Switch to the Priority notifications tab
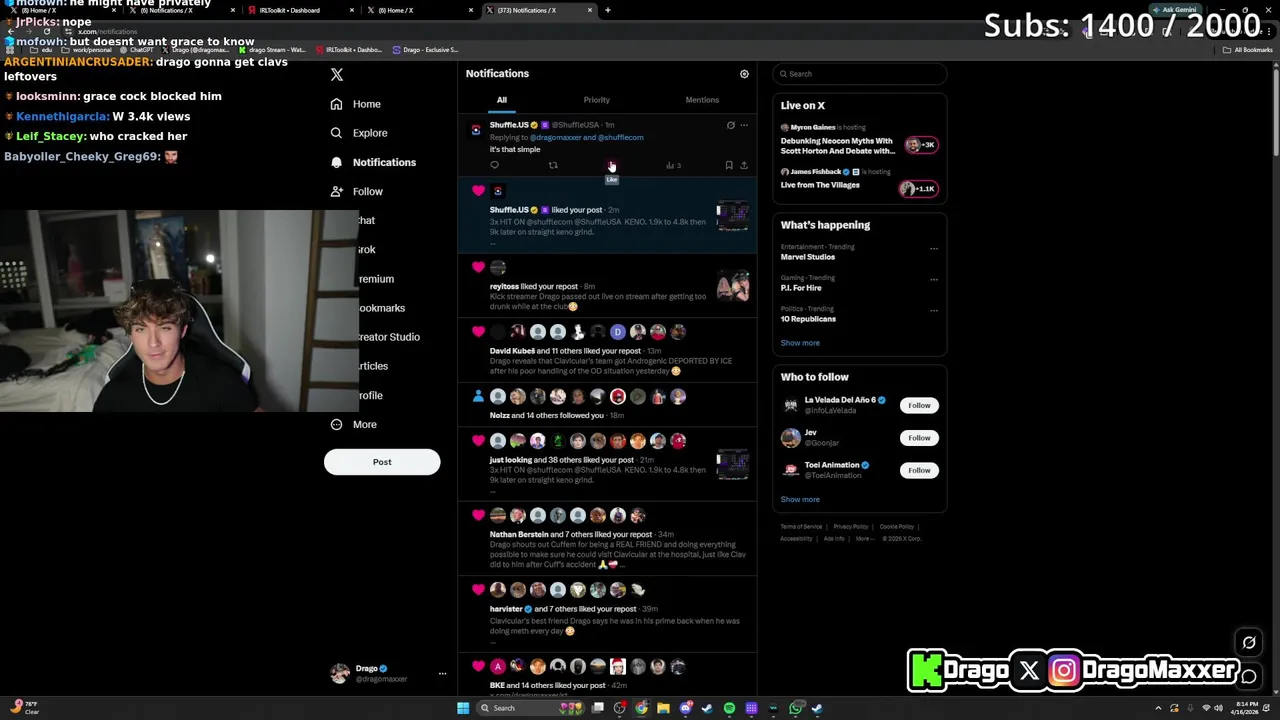This screenshot has width=1280, height=720. 597,100
